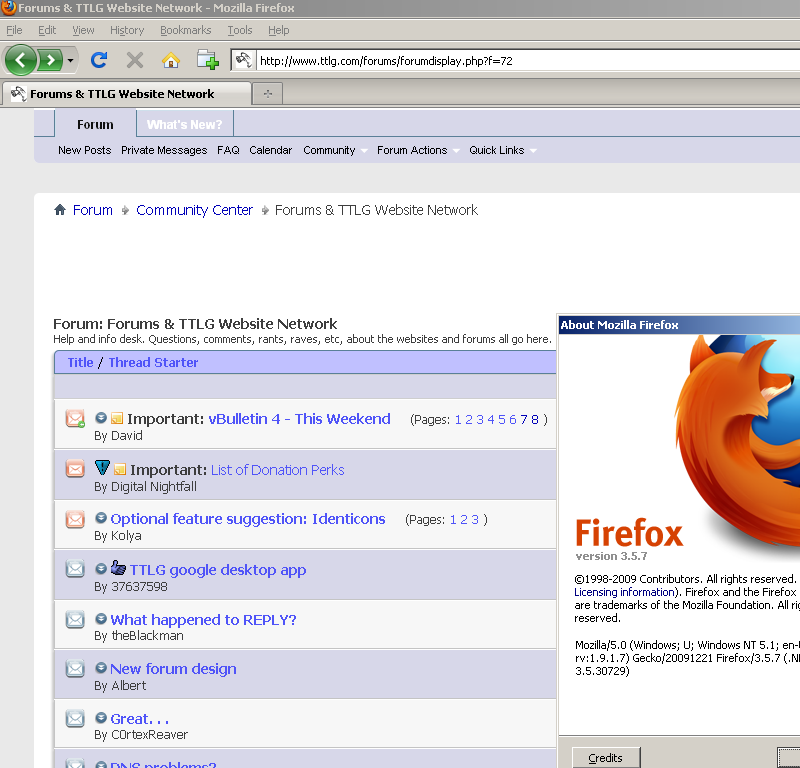
Task: Open the Great. . . thread
Action: [x=139, y=719]
